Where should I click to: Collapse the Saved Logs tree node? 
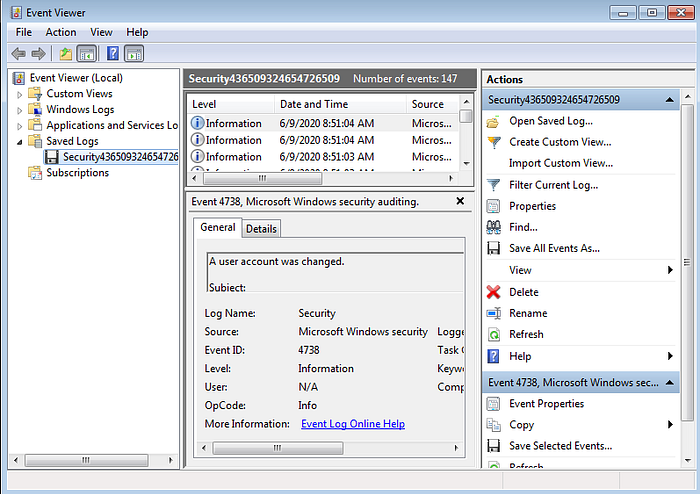[x=19, y=142]
